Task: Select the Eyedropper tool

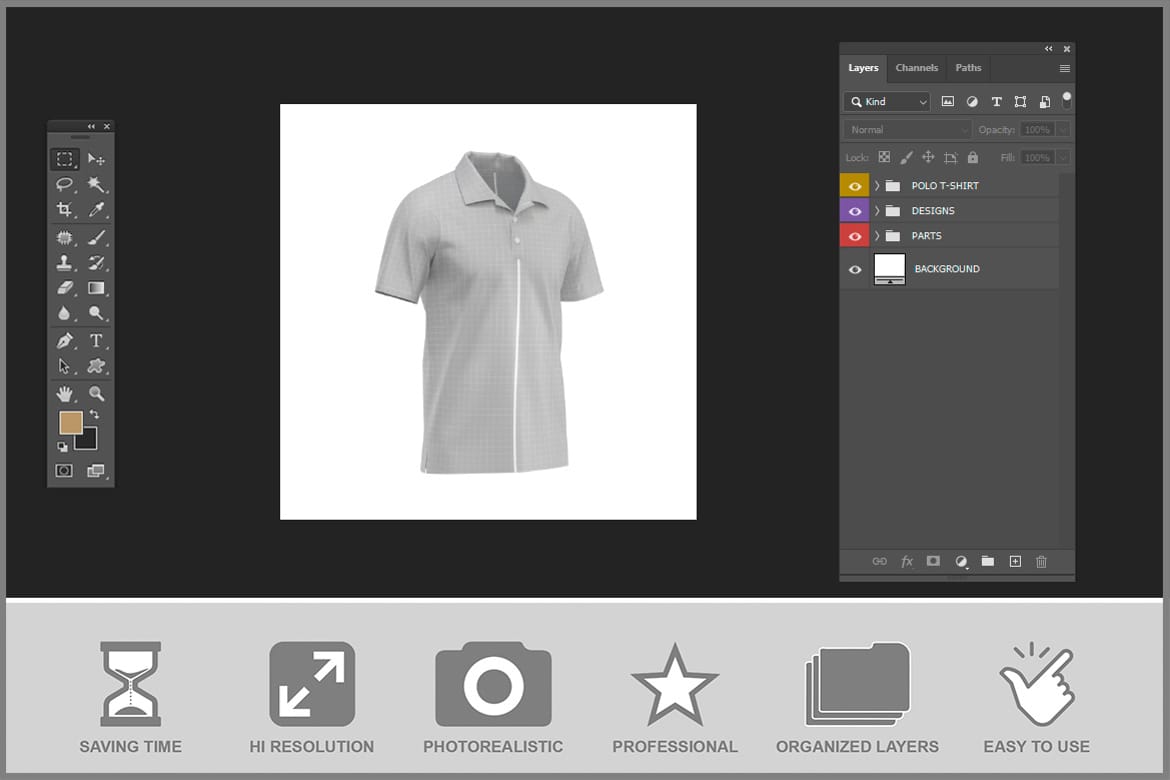Action: (96, 209)
